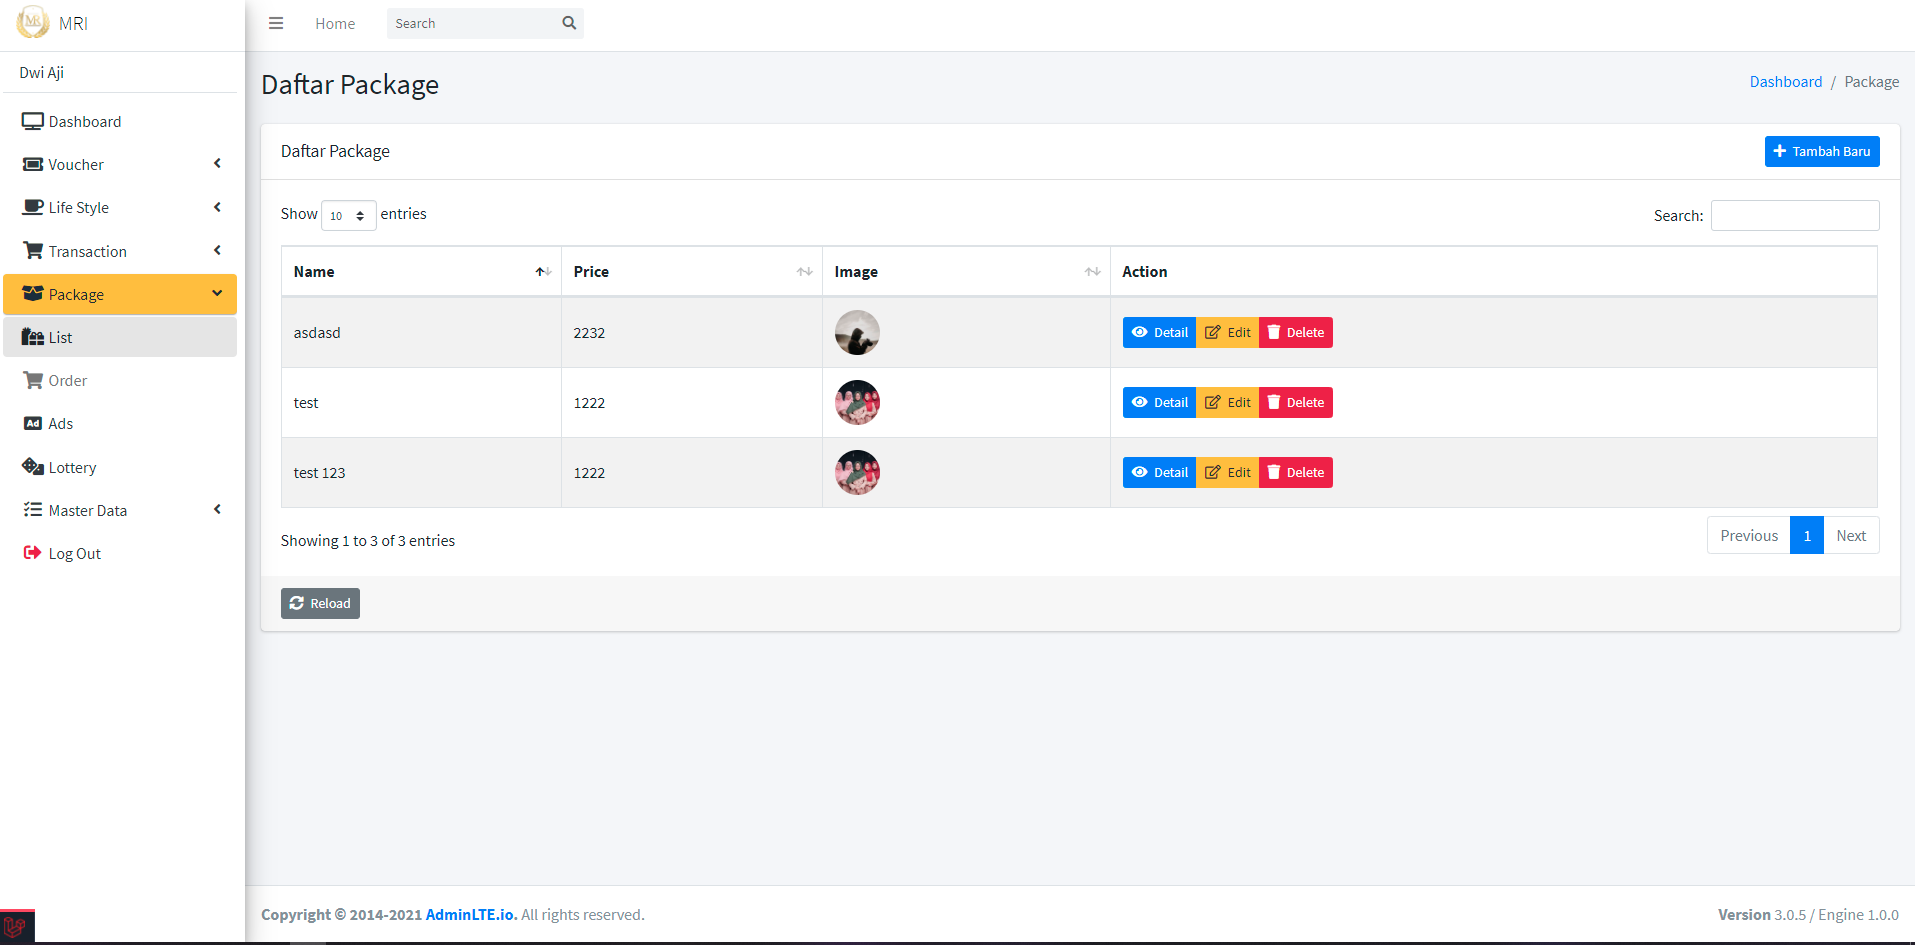This screenshot has height=945, width=1915.
Task: View Detail for the test package
Action: tap(1159, 402)
